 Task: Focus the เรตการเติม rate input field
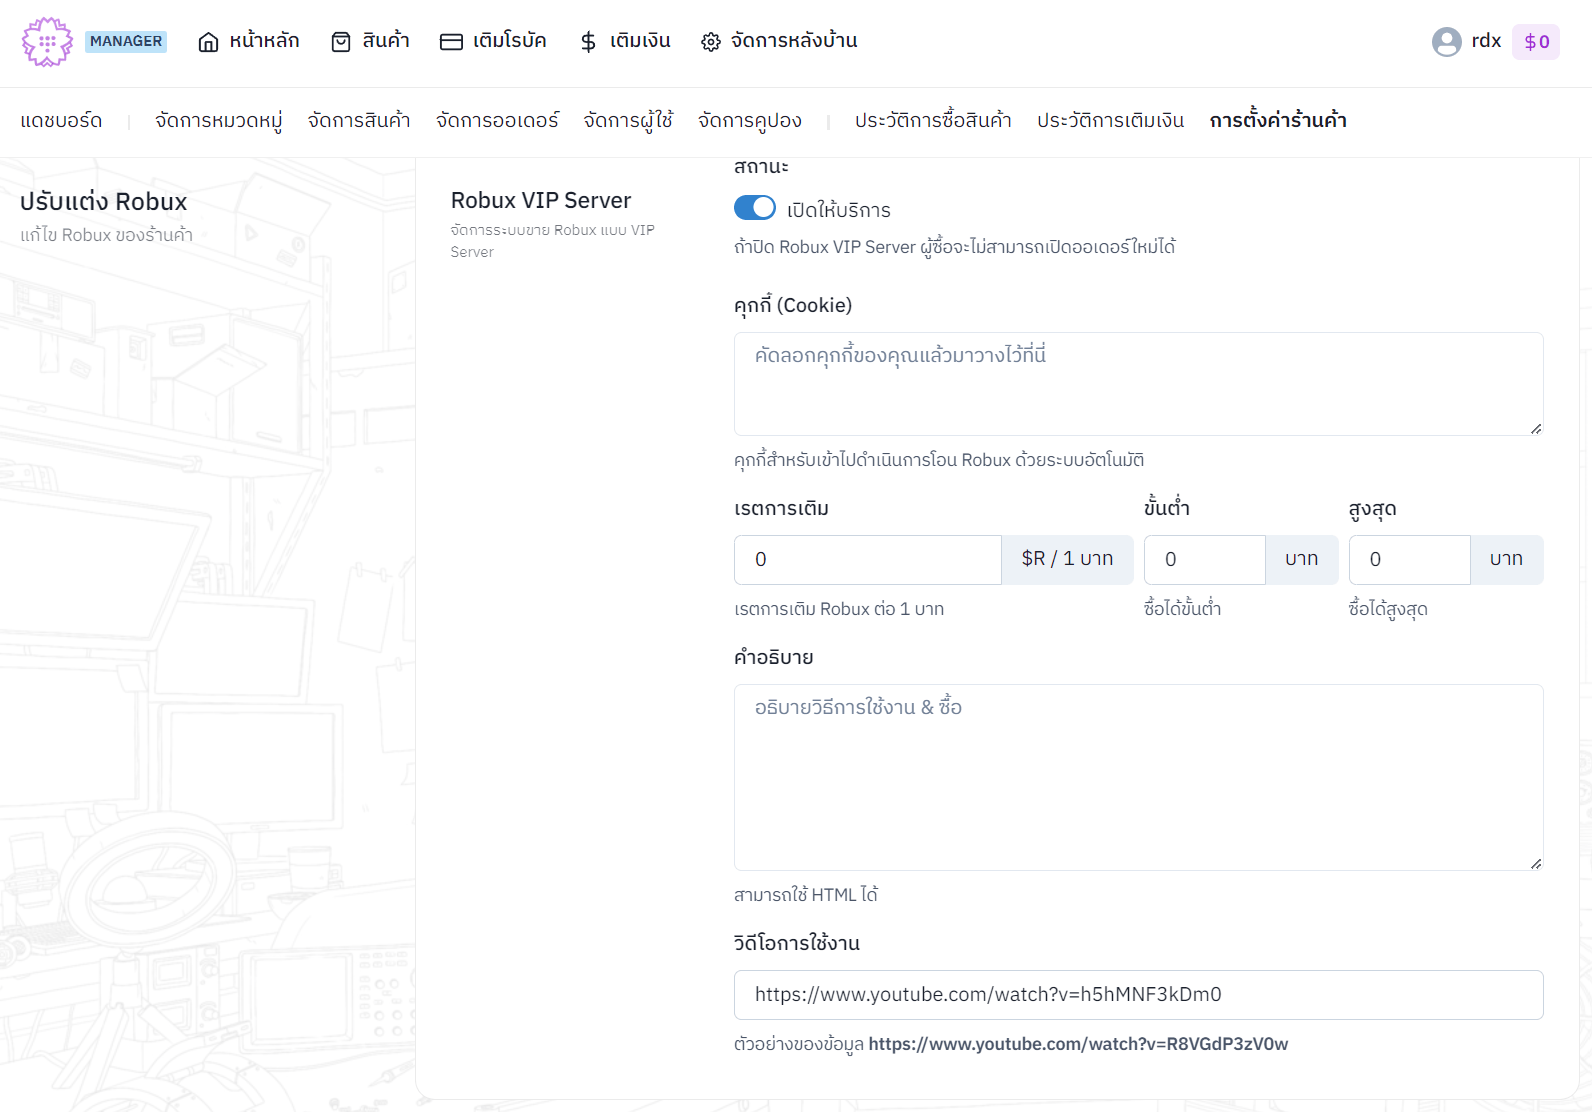click(x=867, y=560)
